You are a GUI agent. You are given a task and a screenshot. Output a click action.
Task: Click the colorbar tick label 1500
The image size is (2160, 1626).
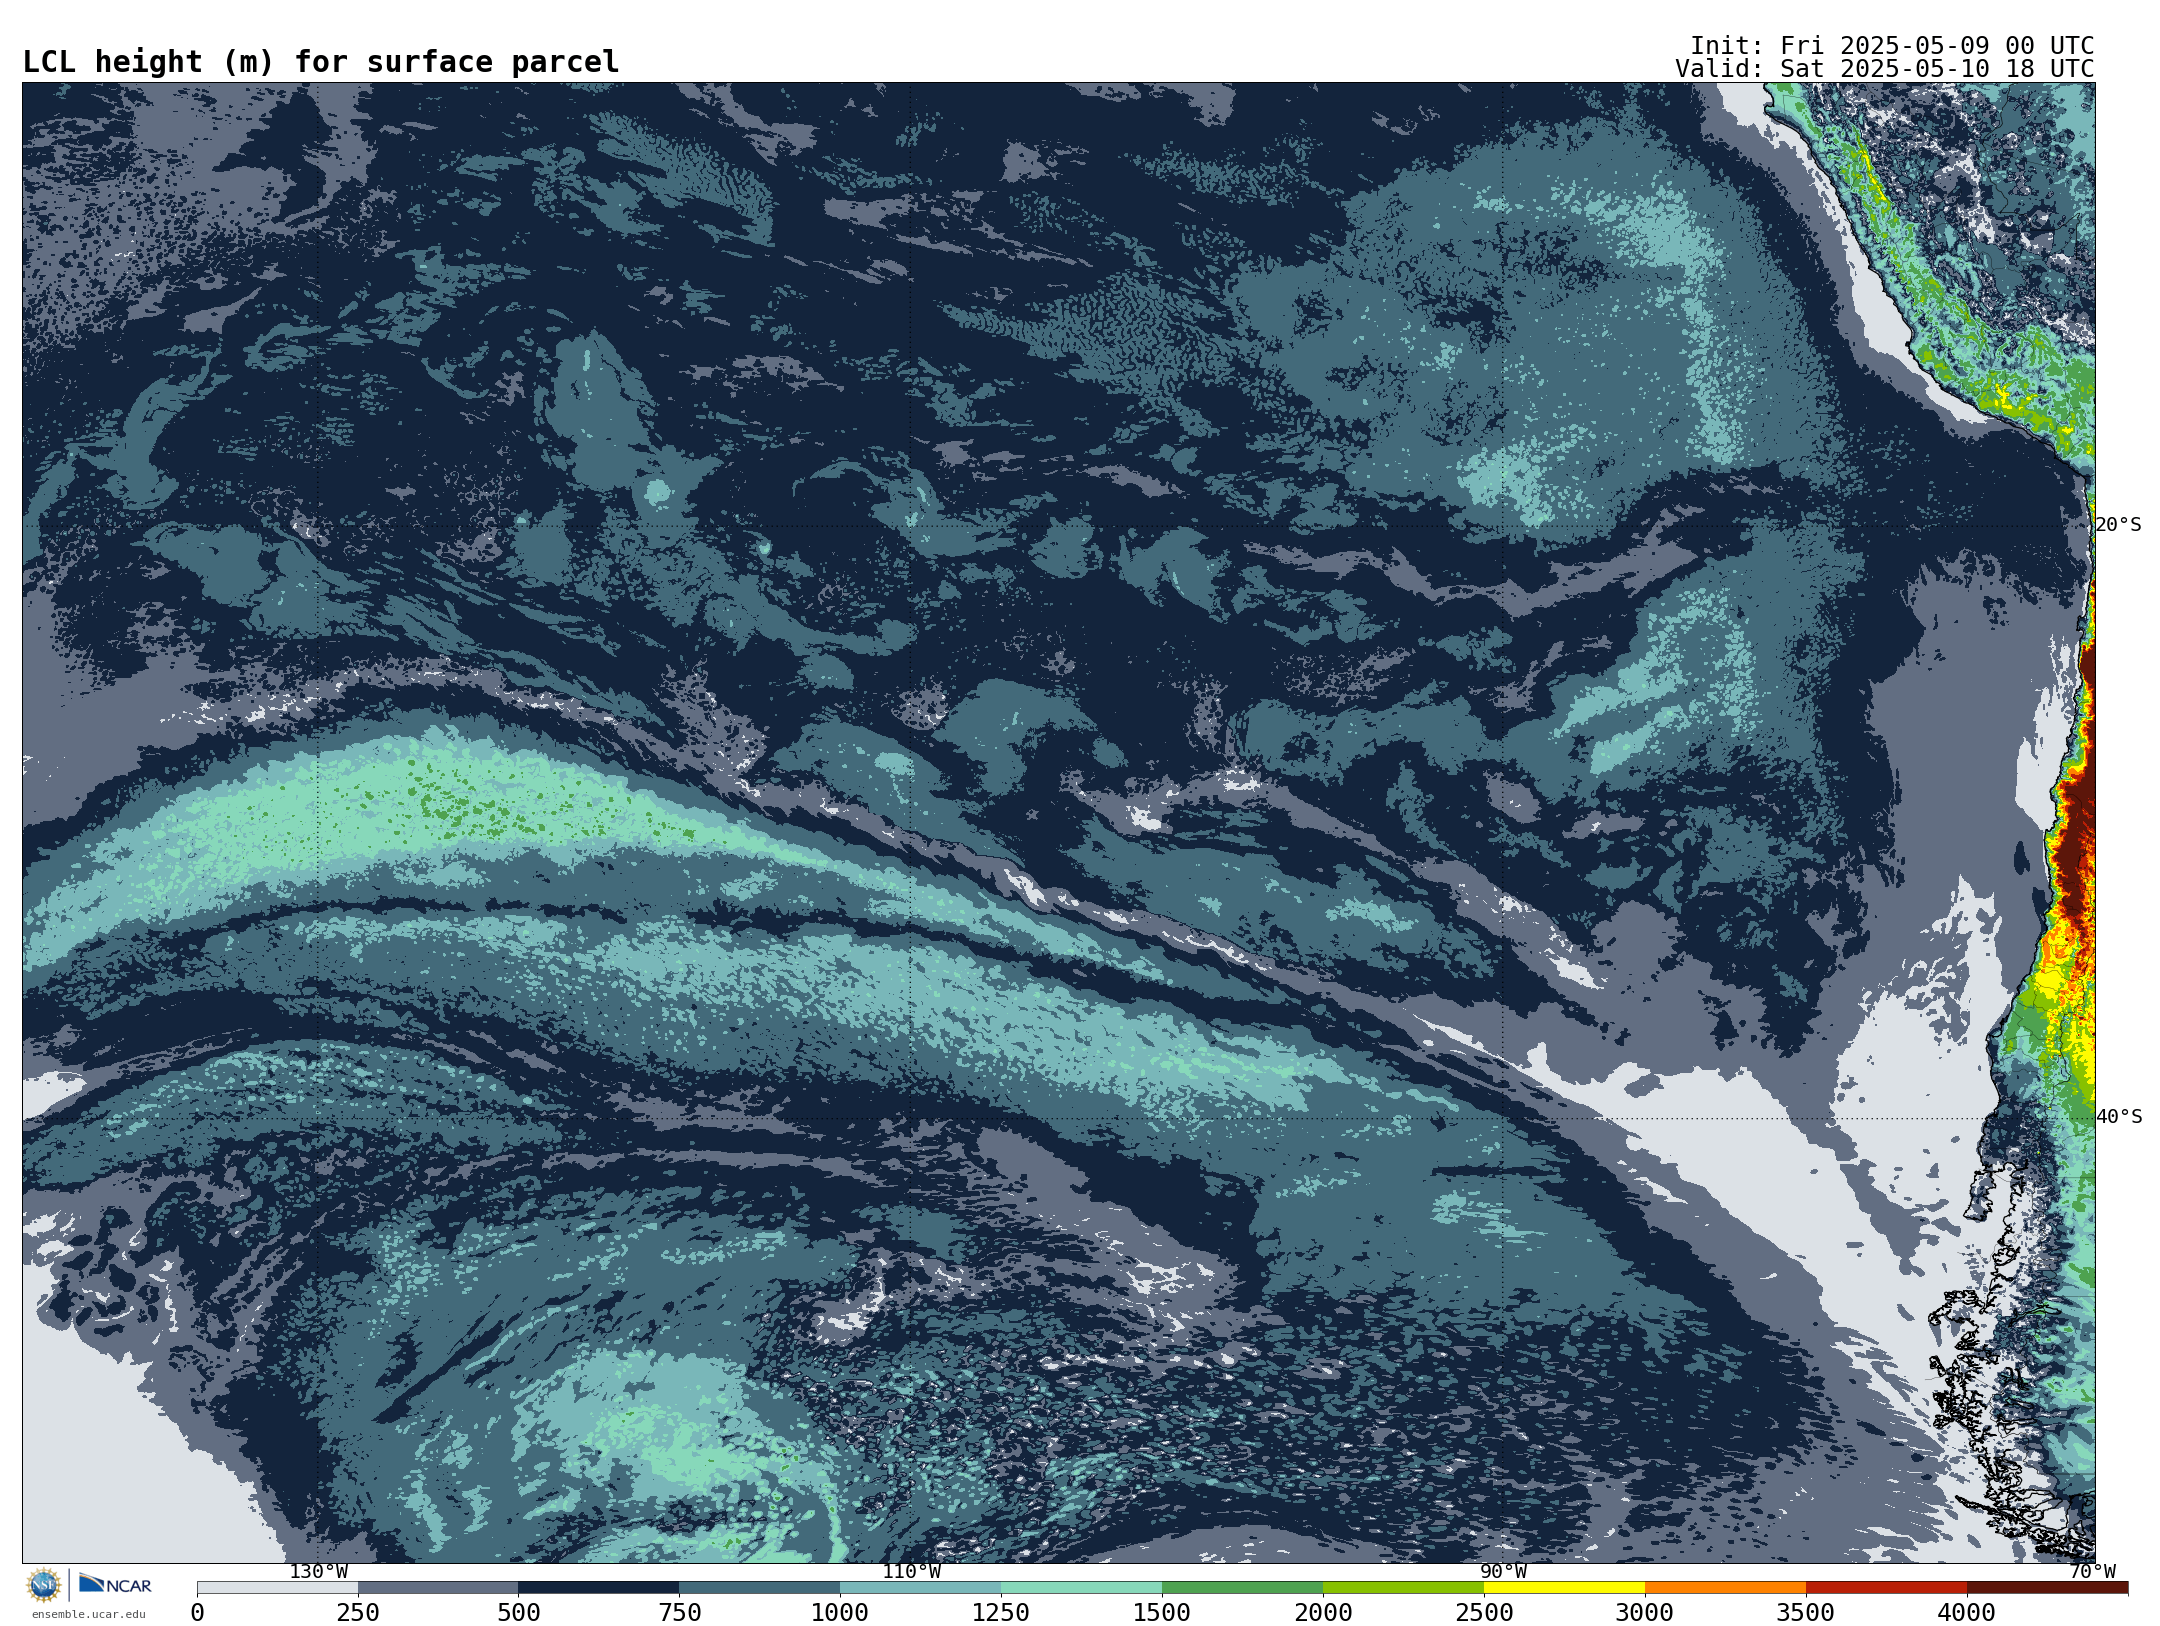tap(1162, 1613)
